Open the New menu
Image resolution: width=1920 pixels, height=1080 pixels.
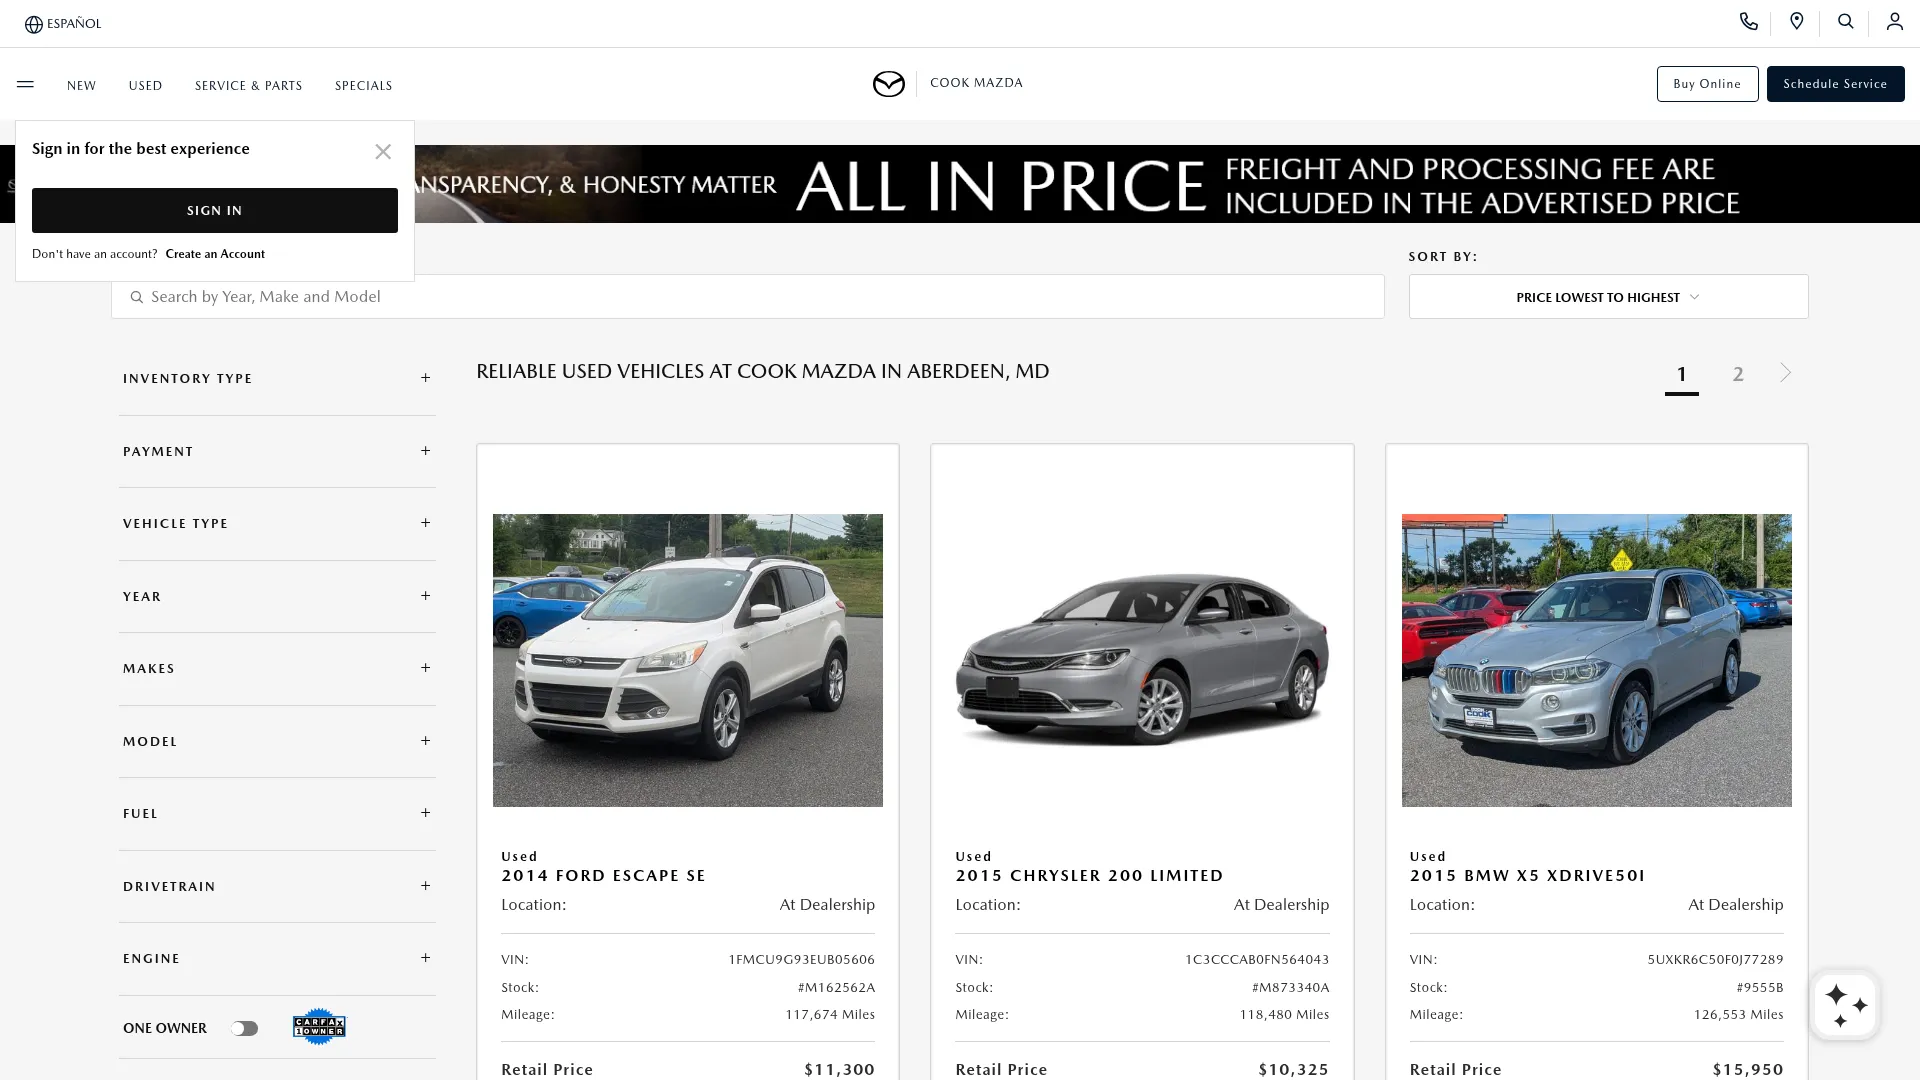81,86
